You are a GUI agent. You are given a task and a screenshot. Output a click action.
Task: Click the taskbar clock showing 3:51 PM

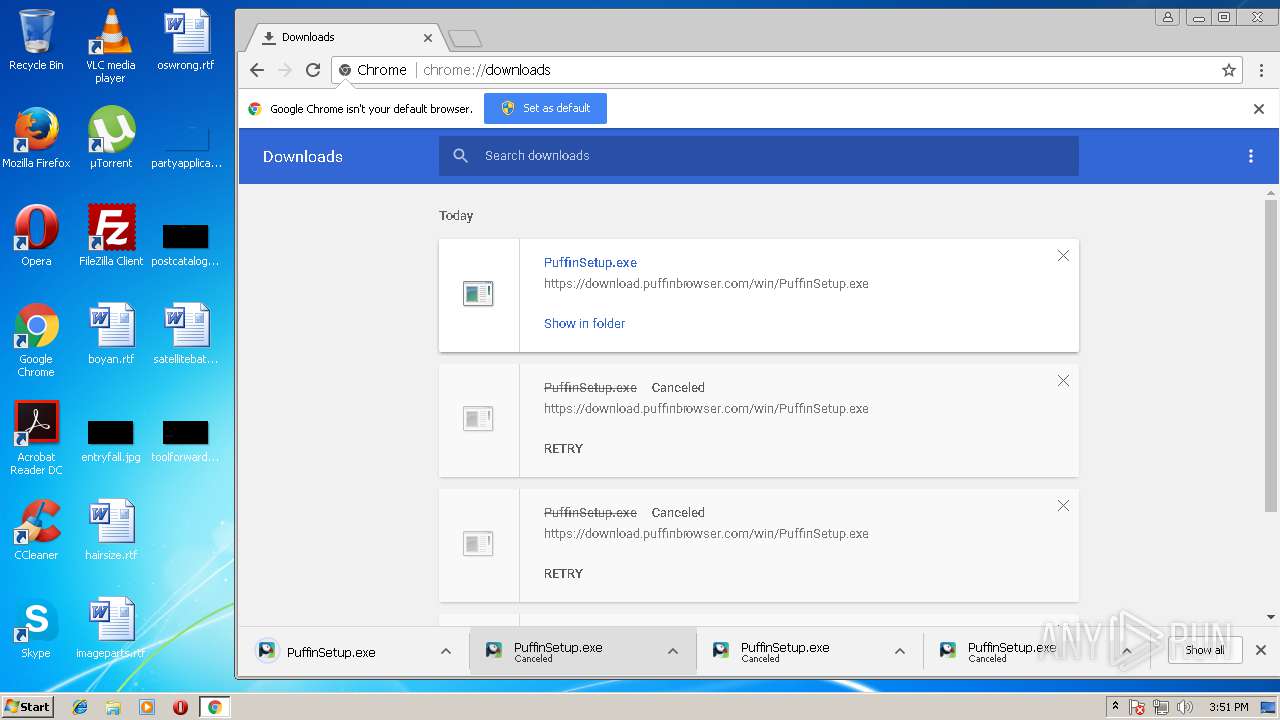tap(1228, 707)
